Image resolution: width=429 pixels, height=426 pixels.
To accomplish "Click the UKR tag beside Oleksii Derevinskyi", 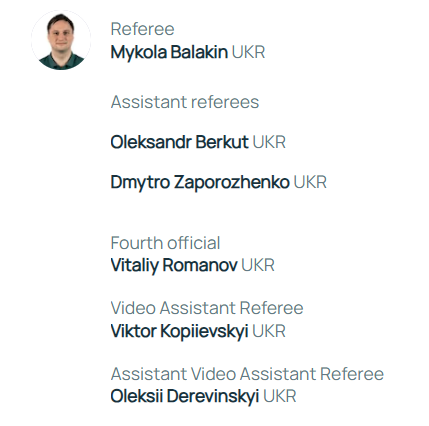I will (x=279, y=396).
